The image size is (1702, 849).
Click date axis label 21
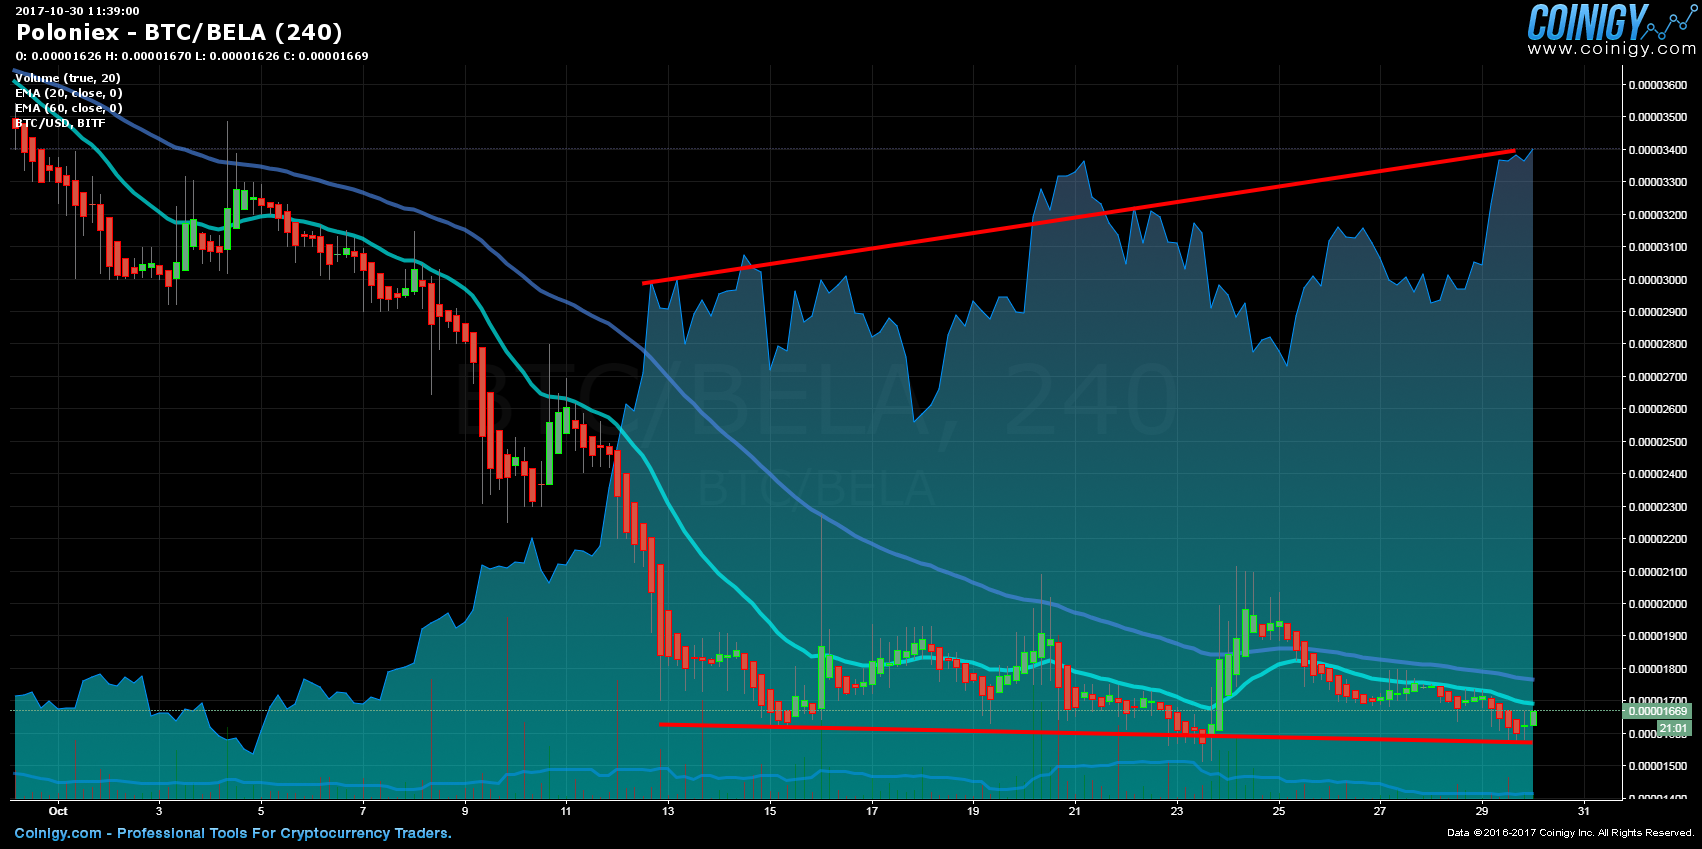point(1075,811)
